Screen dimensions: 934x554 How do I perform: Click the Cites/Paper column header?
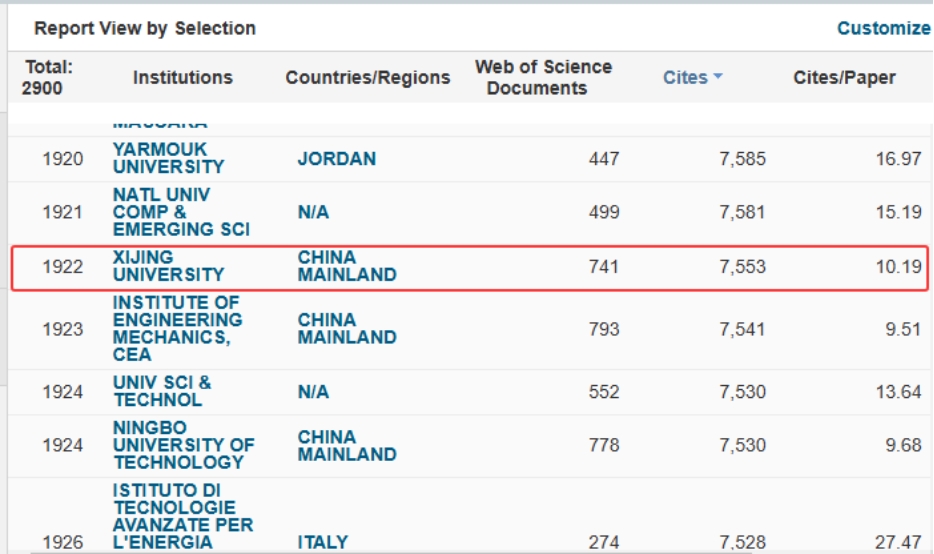click(844, 77)
